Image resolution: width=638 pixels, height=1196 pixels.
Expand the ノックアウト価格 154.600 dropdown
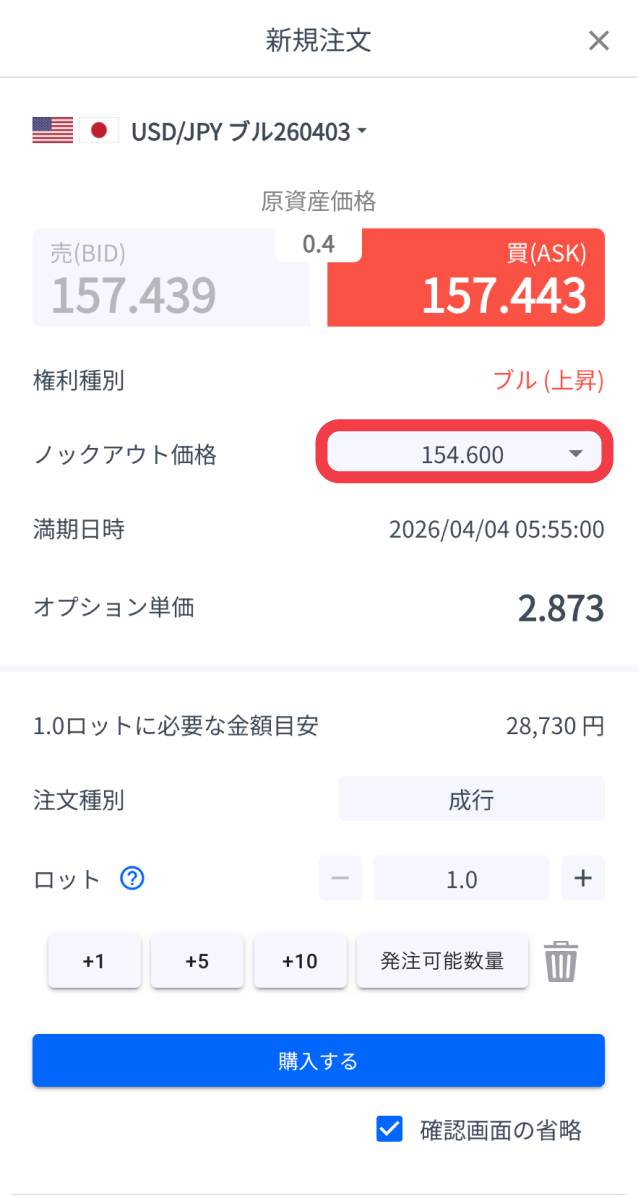click(462, 452)
